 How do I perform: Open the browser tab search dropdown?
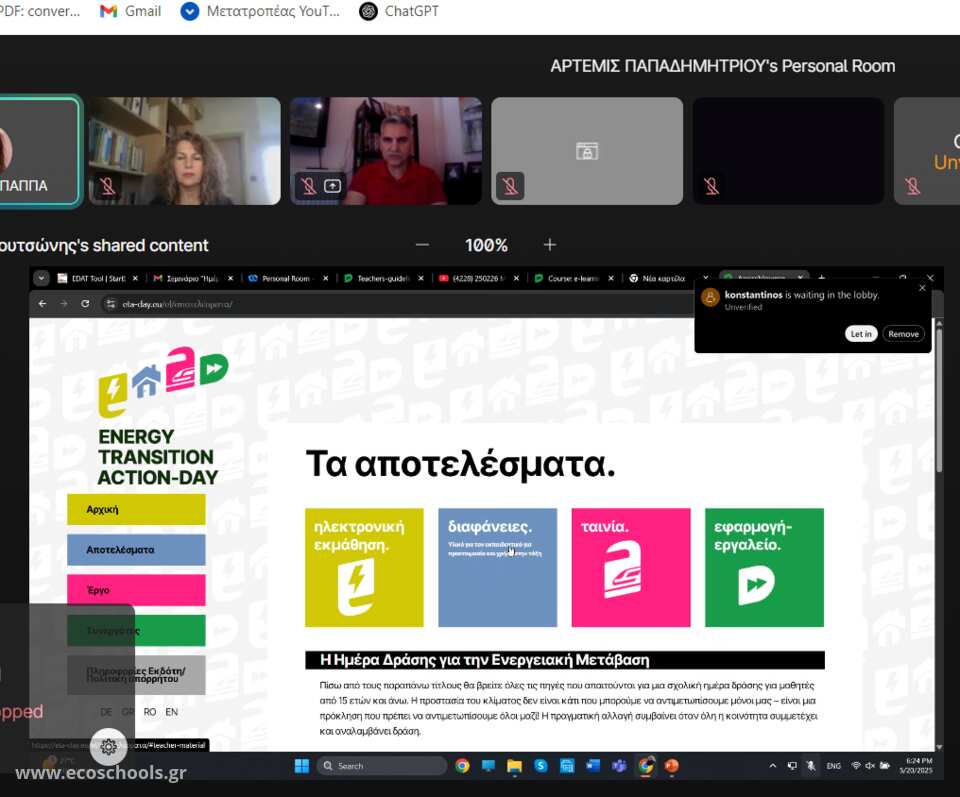coord(41,278)
